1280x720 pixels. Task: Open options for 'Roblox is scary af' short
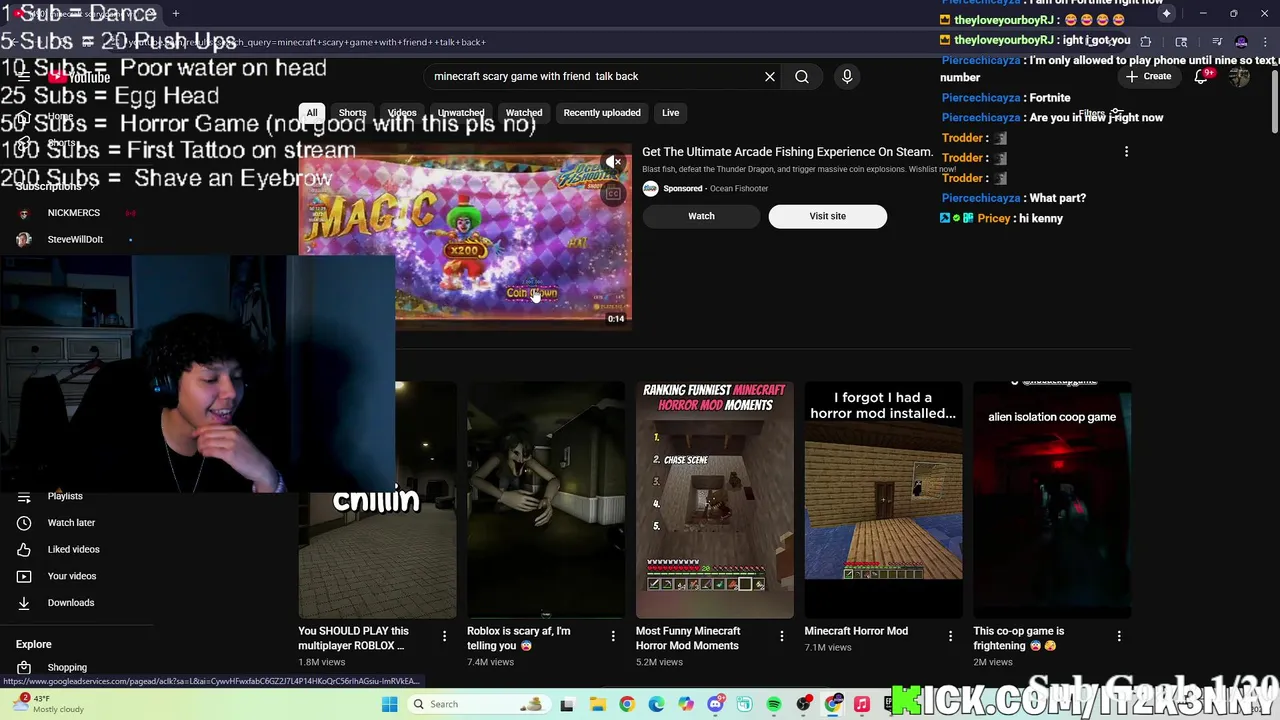[613, 636]
